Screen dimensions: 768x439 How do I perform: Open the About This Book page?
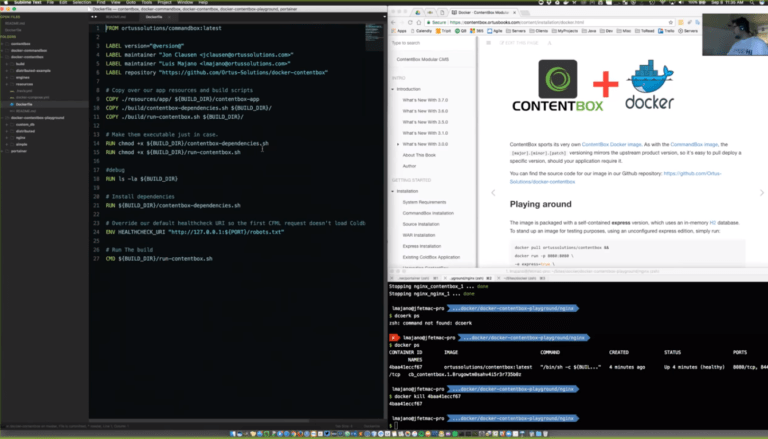(419, 155)
